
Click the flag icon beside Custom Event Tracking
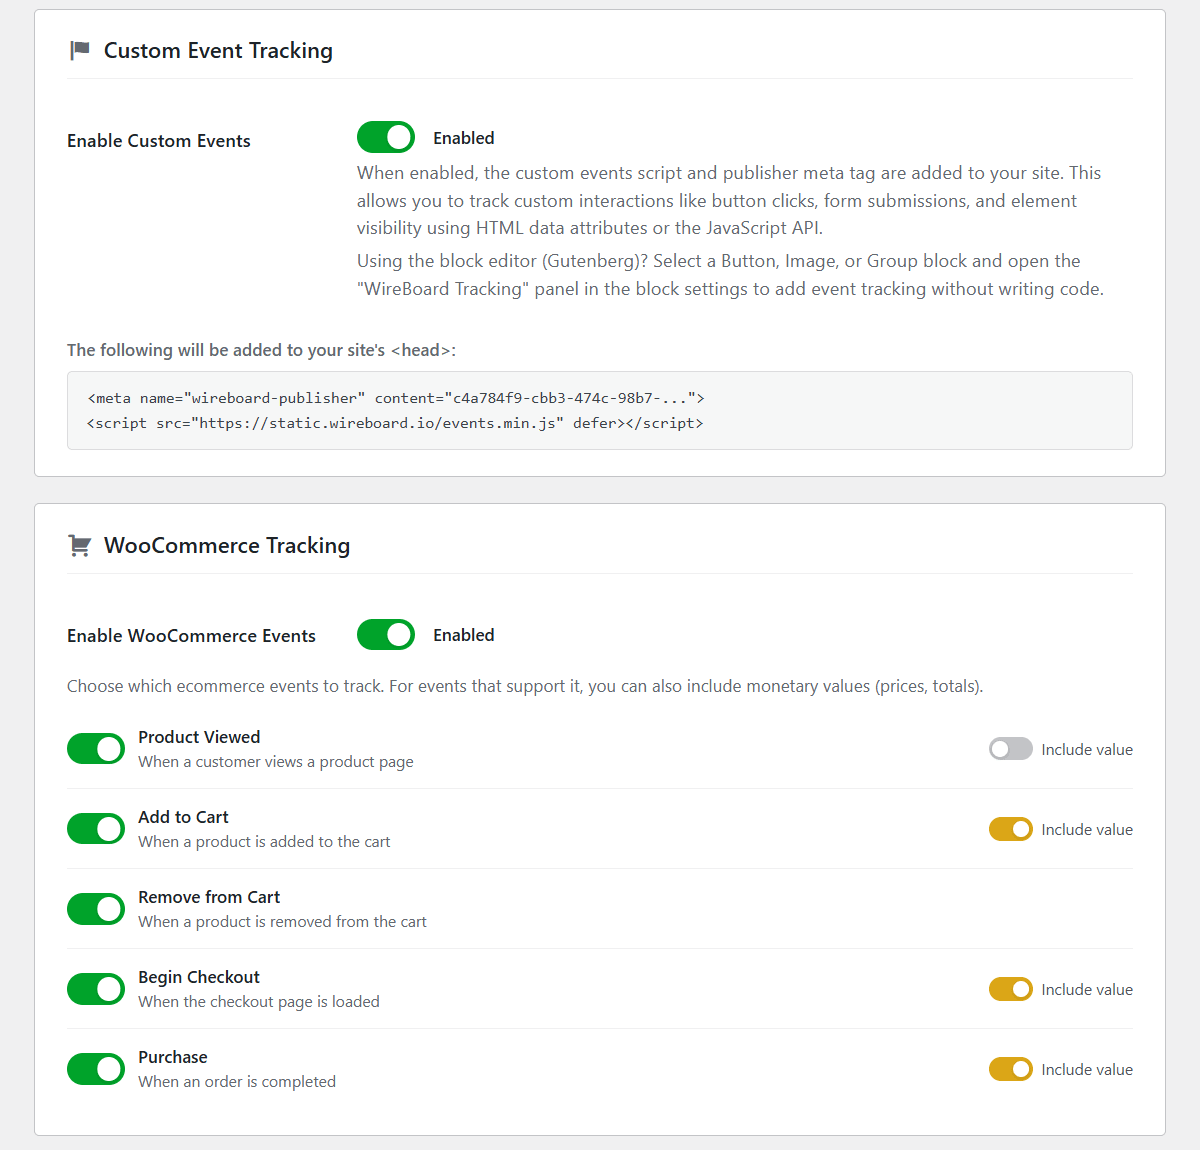tap(80, 50)
